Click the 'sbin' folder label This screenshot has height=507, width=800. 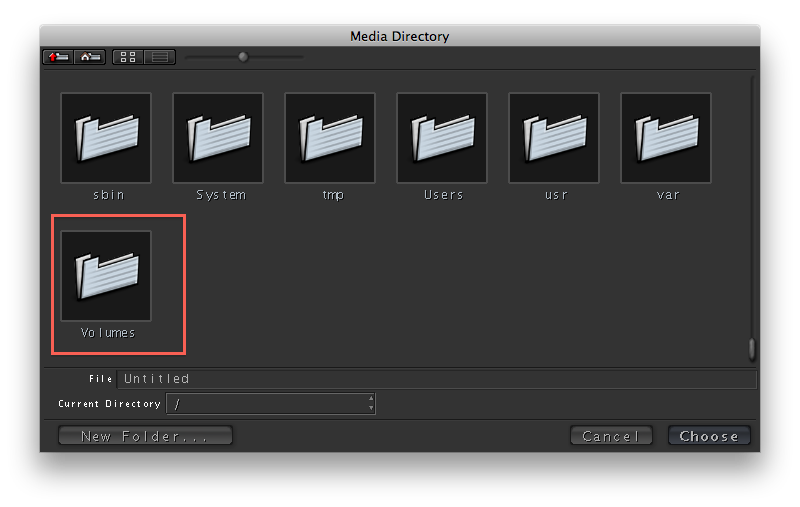[x=108, y=195]
